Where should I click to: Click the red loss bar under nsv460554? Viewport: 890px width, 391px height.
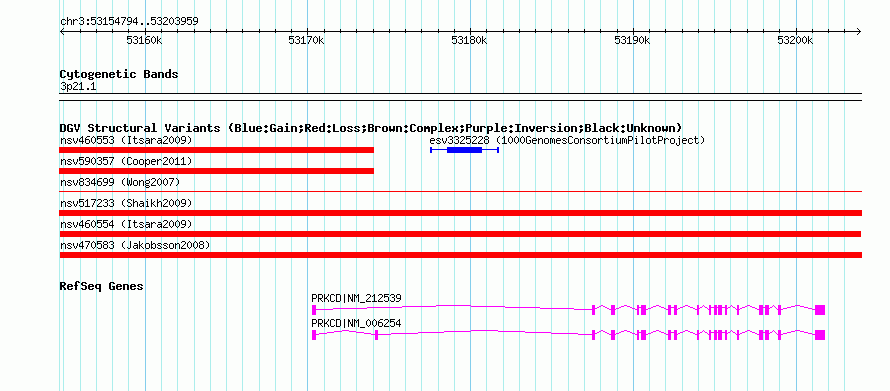click(460, 234)
